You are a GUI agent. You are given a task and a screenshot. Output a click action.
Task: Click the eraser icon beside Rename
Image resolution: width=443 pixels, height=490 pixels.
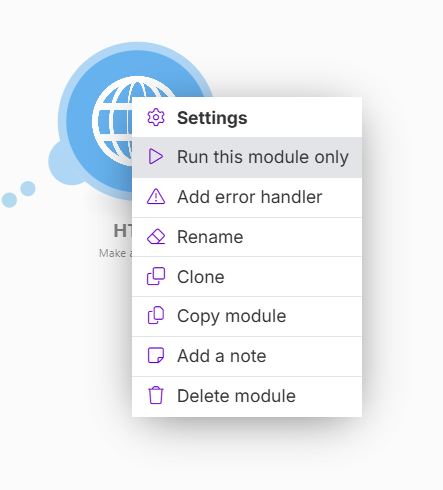(156, 237)
